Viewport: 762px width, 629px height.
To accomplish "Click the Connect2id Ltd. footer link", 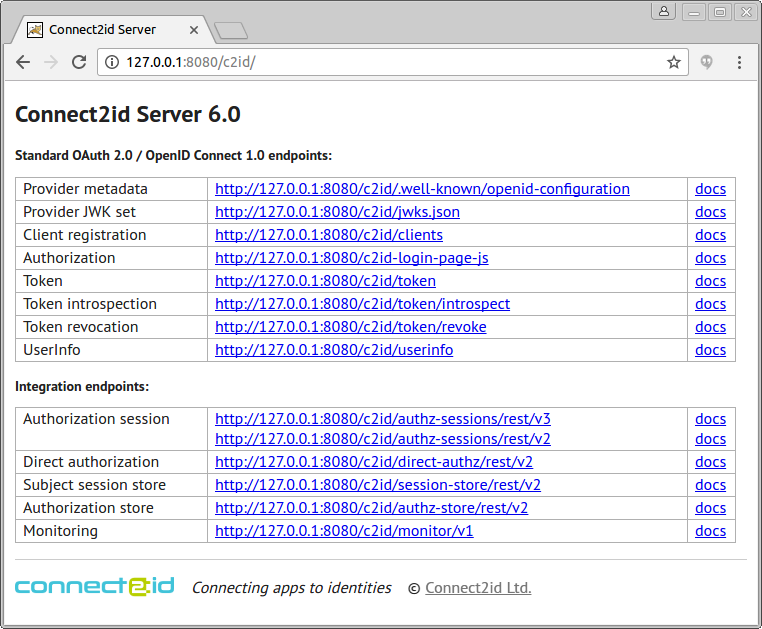I will point(478,588).
